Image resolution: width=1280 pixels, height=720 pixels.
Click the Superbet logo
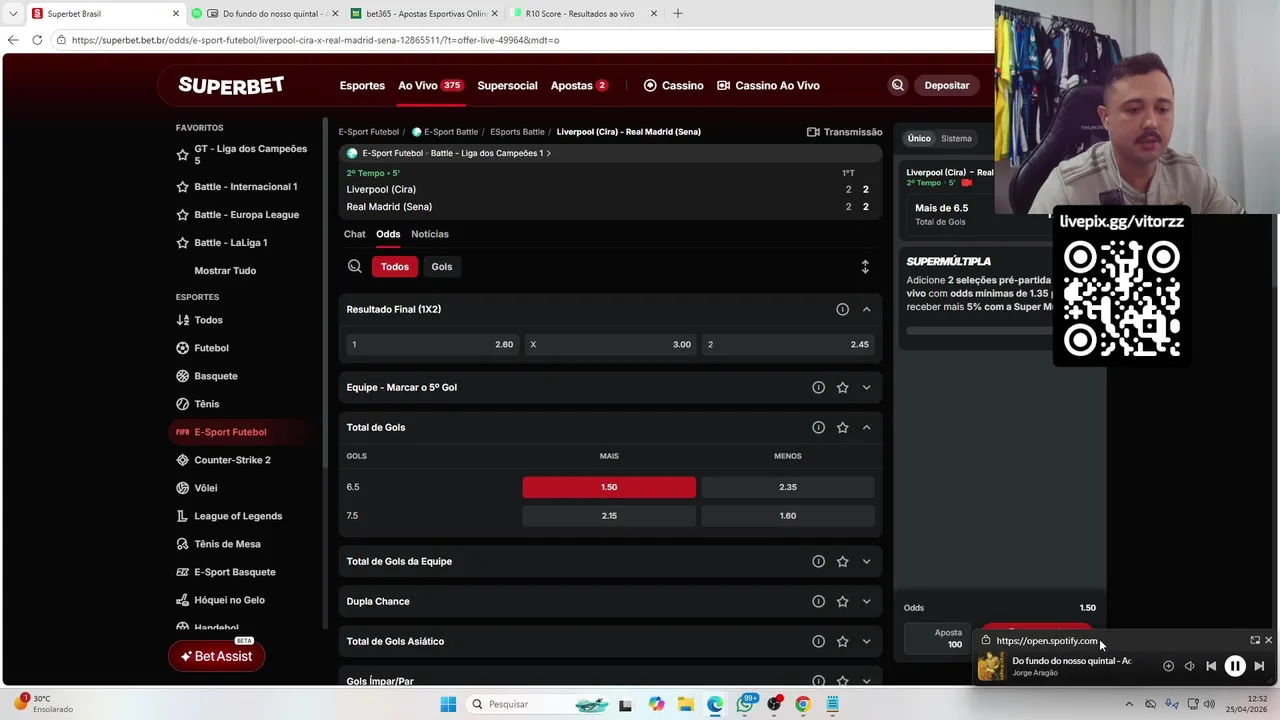(231, 85)
